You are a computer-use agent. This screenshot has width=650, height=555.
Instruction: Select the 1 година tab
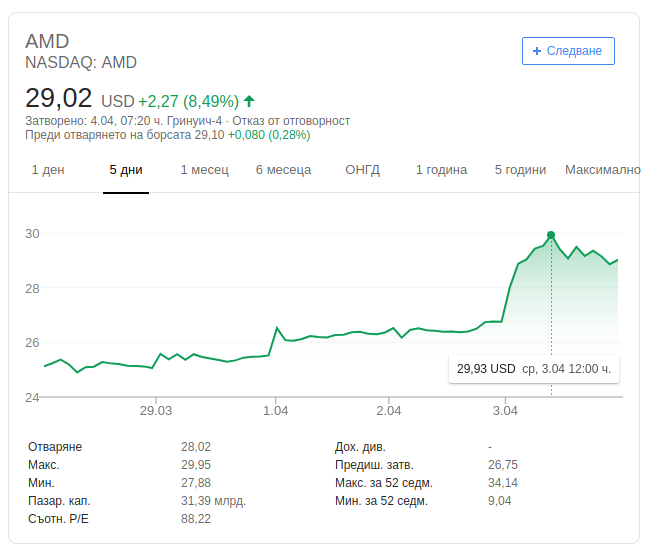[441, 170]
